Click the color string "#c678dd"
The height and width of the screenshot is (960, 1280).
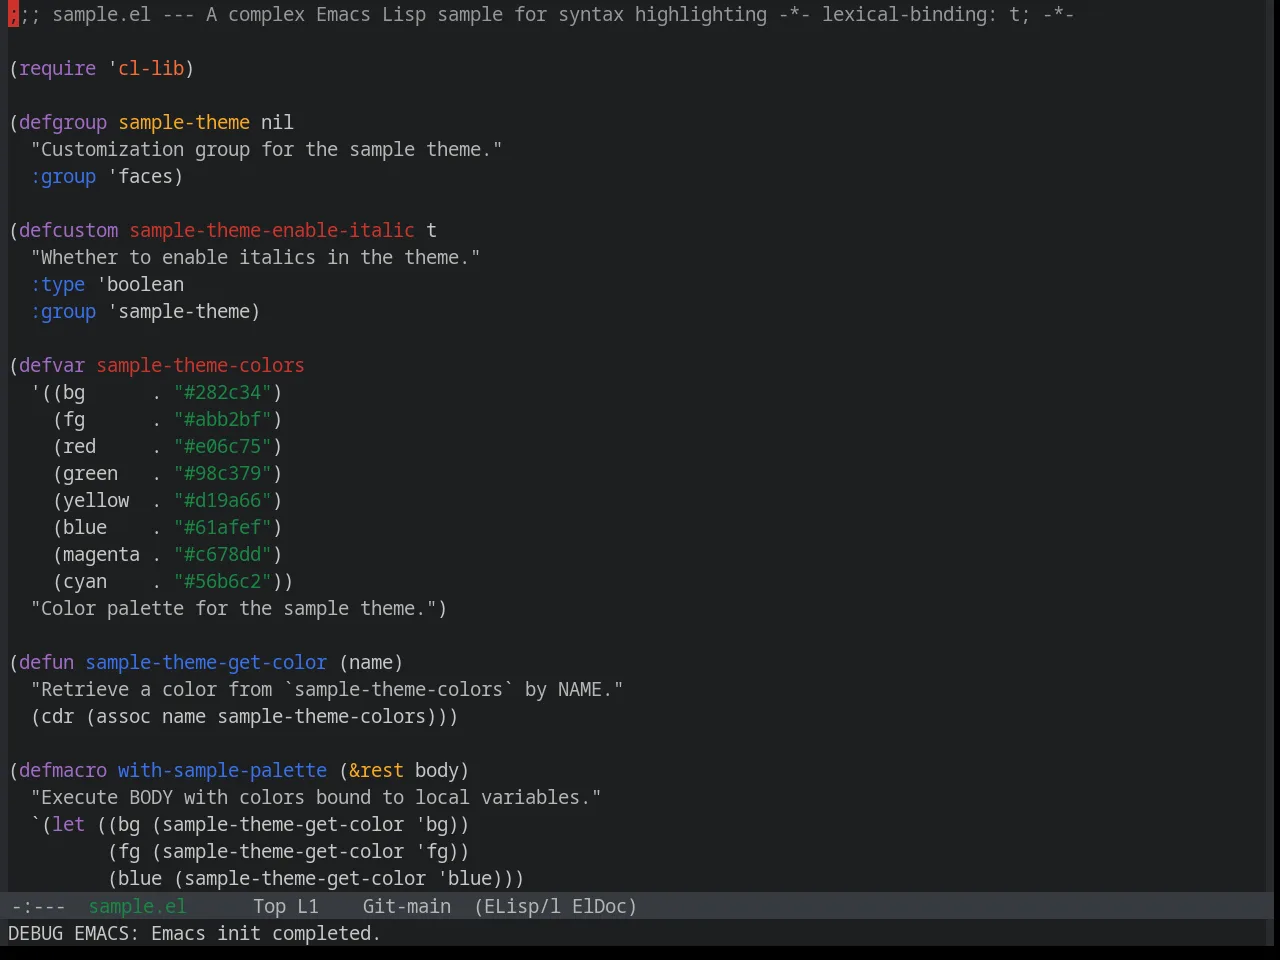click(x=223, y=554)
